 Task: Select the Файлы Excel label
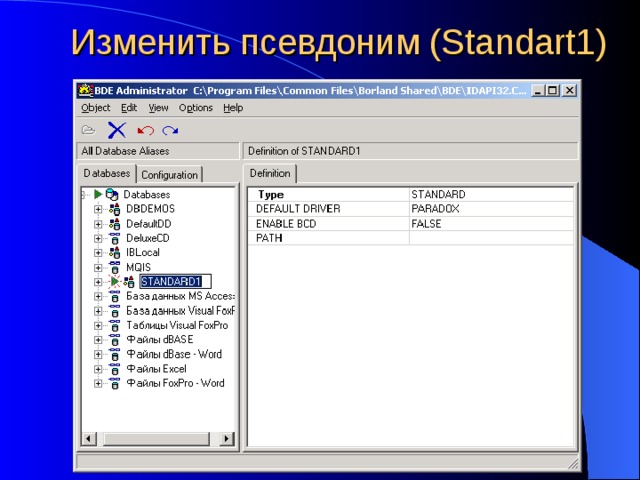[156, 369]
